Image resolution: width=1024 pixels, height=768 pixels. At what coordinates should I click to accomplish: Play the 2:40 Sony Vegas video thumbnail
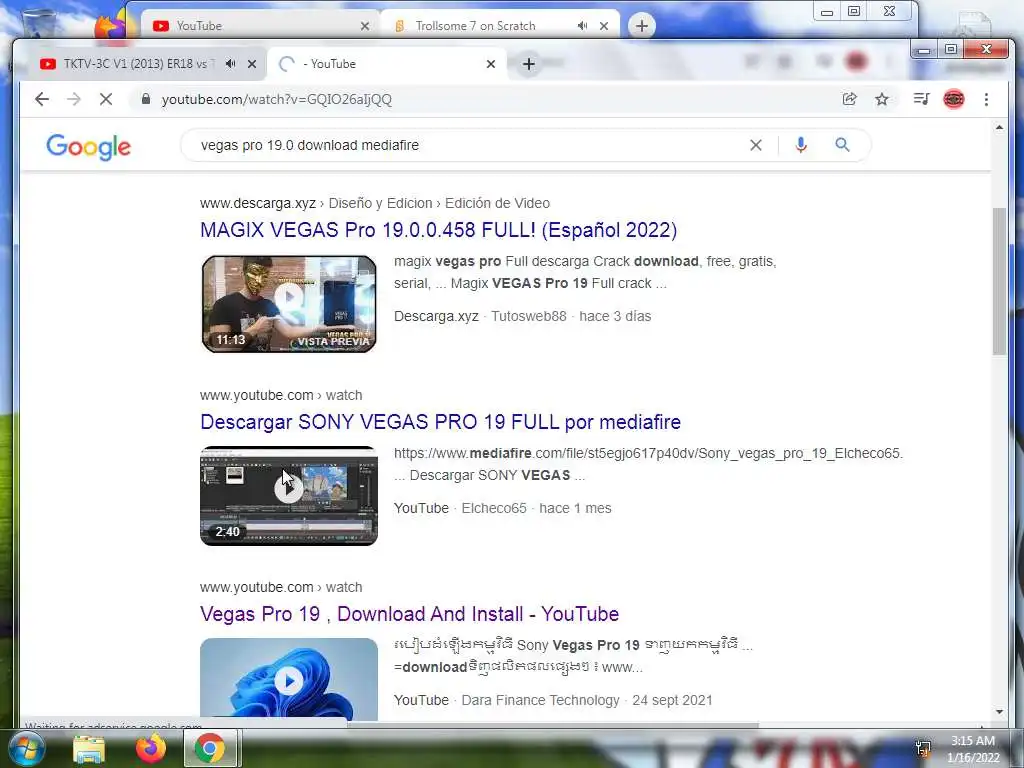tap(289, 496)
